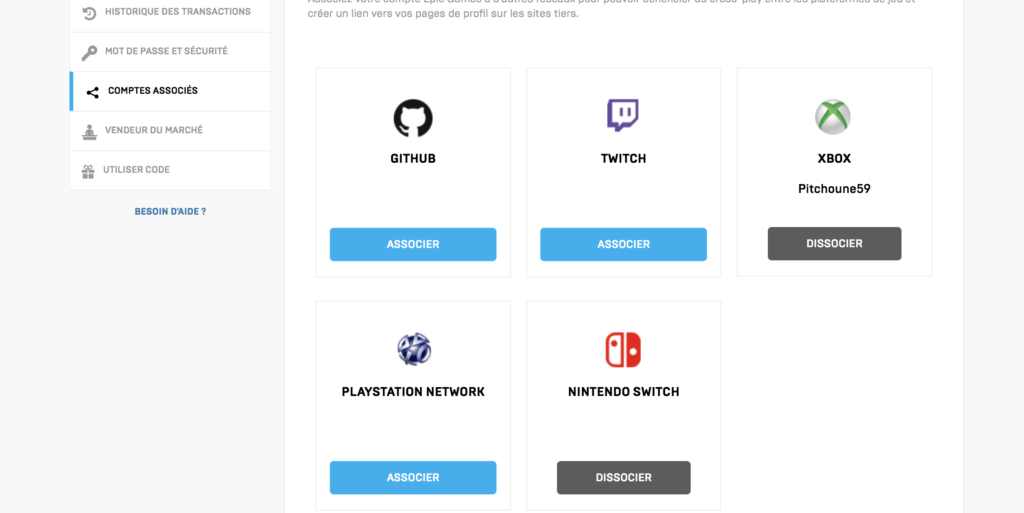Open Utiliser code menu item
This screenshot has height=513, width=1024.
(x=170, y=170)
